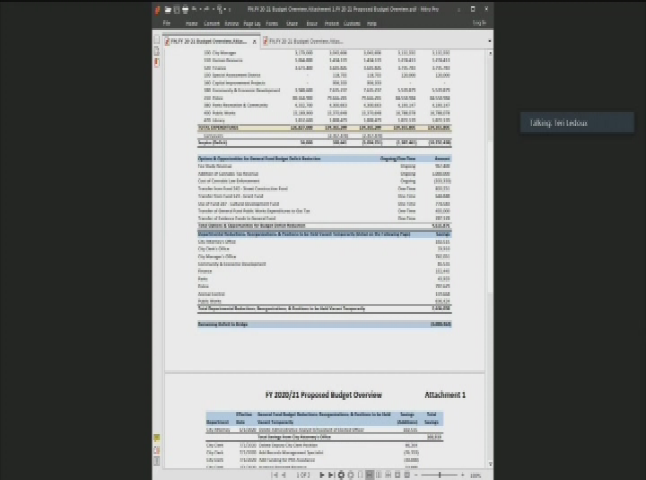Adjust the zoom slider in status bar
Viewport: 646px width, 480px height.
tap(440, 475)
